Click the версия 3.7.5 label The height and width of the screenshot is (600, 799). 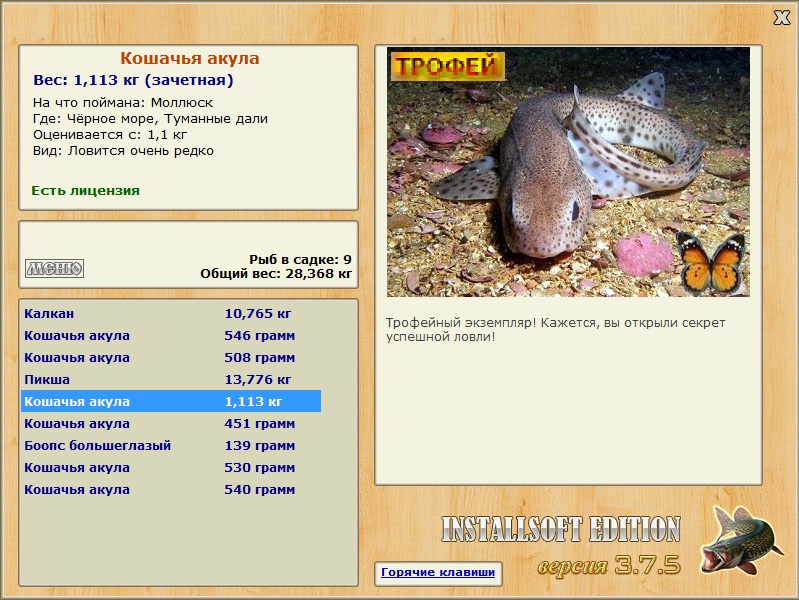click(609, 565)
